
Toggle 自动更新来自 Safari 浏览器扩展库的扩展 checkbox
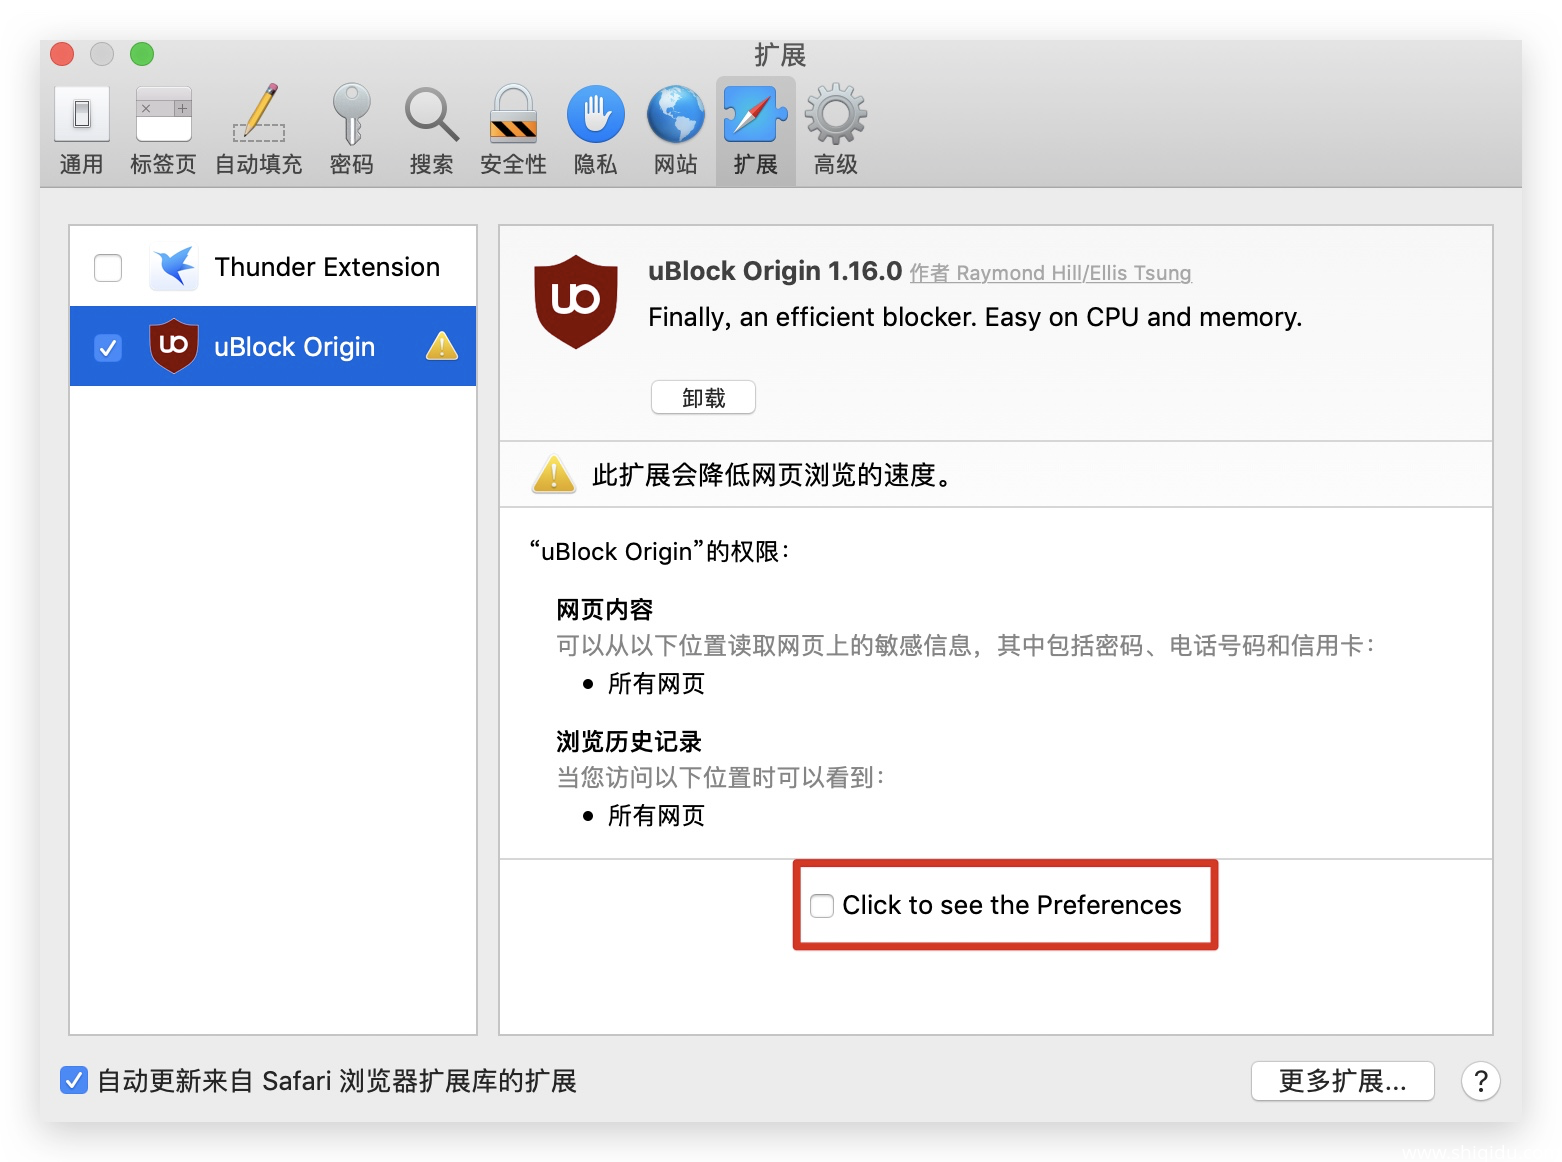coord(74,1080)
